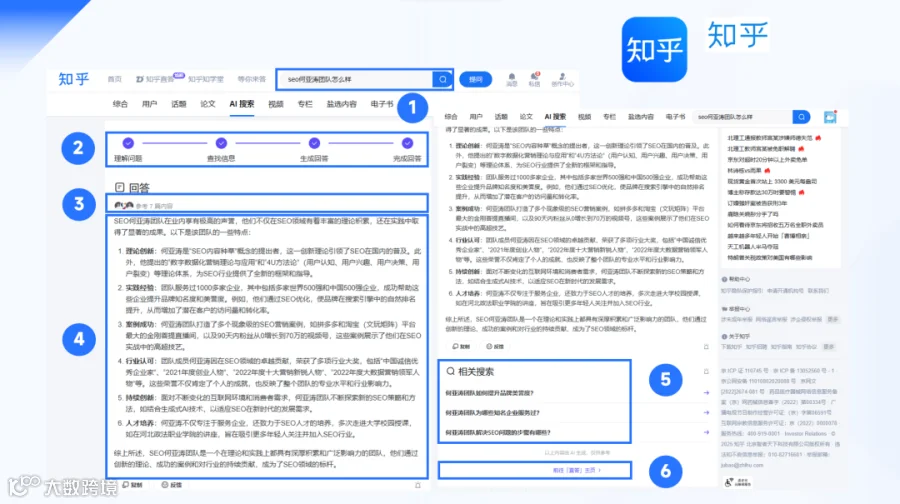Image resolution: width=900 pixels, height=504 pixels.
Task: Click the 完成回答 step checkmark
Action: pyautogui.click(x=407, y=143)
